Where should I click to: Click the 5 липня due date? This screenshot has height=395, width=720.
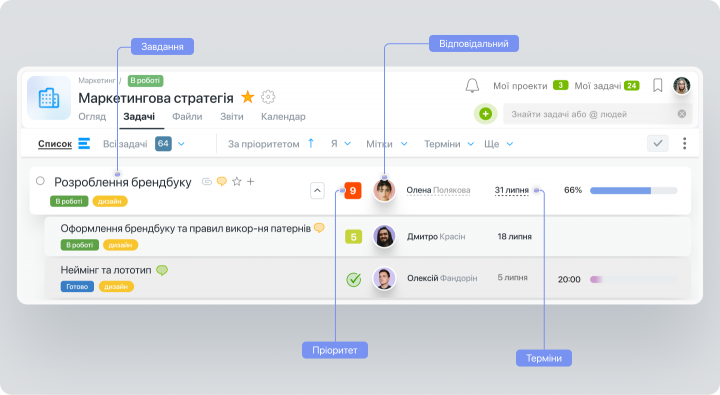(512, 277)
